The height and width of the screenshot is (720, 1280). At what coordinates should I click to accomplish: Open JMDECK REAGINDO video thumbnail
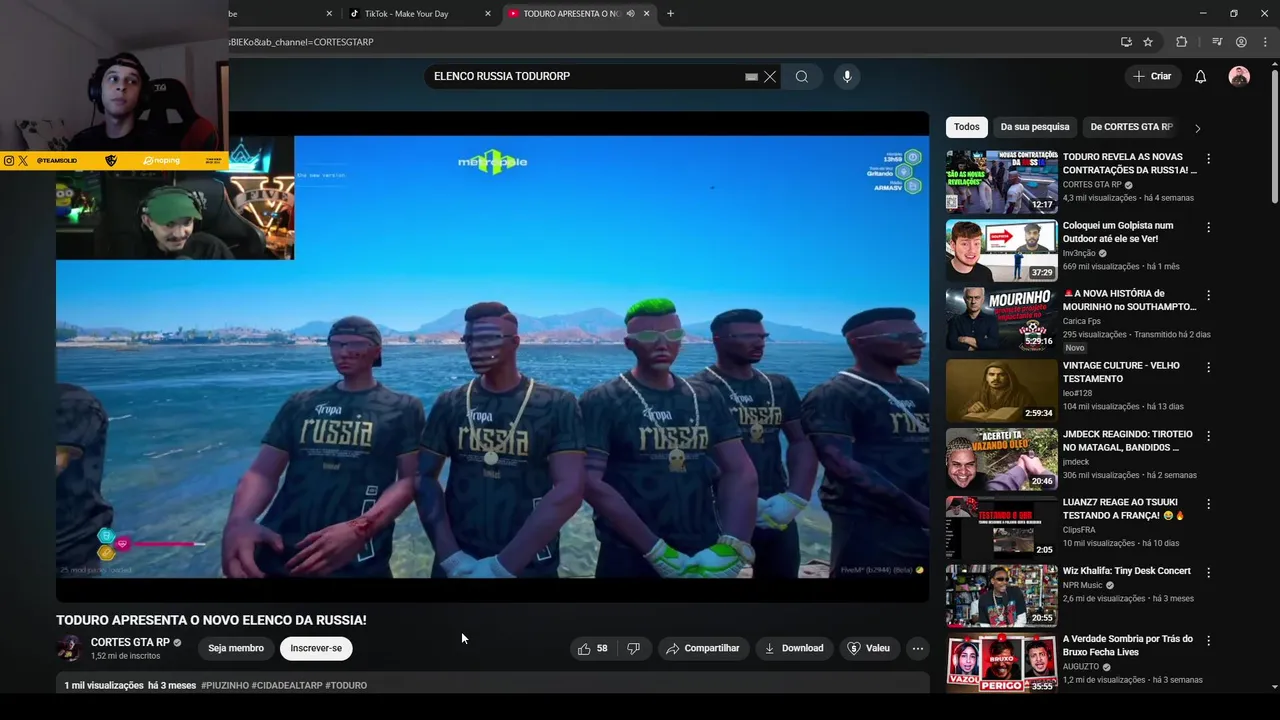click(1001, 459)
